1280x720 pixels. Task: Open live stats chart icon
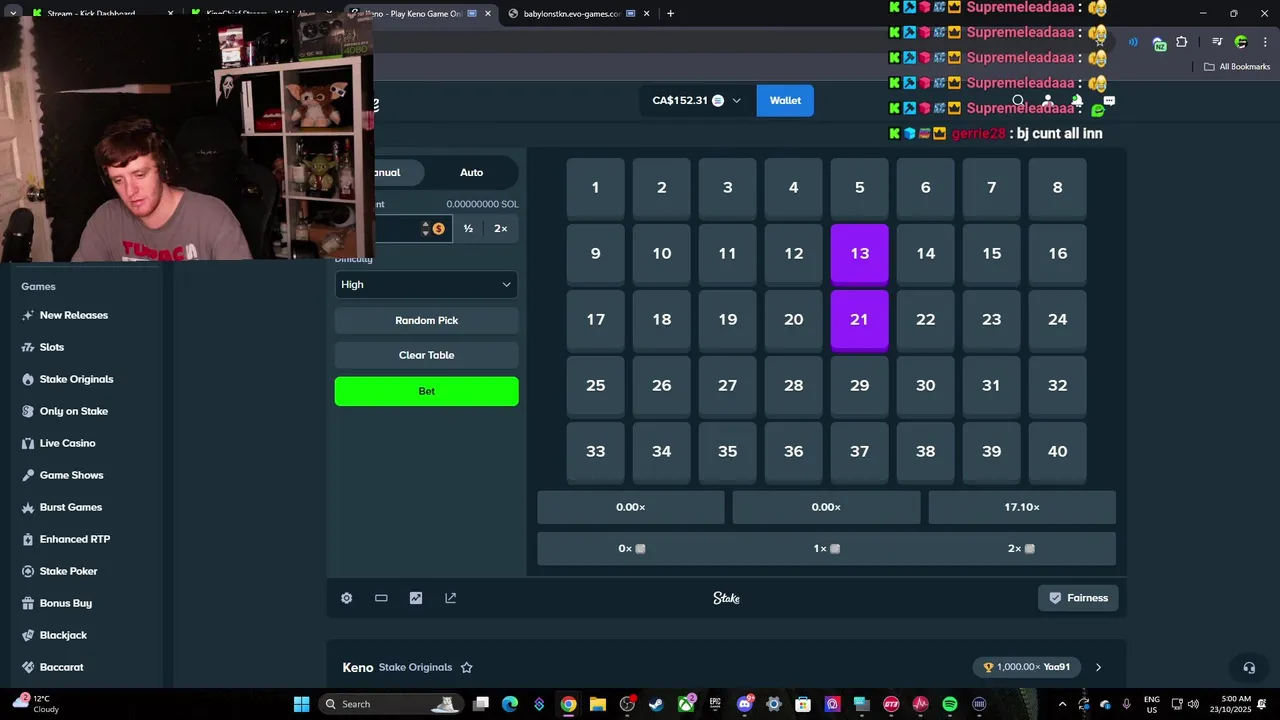[416, 598]
